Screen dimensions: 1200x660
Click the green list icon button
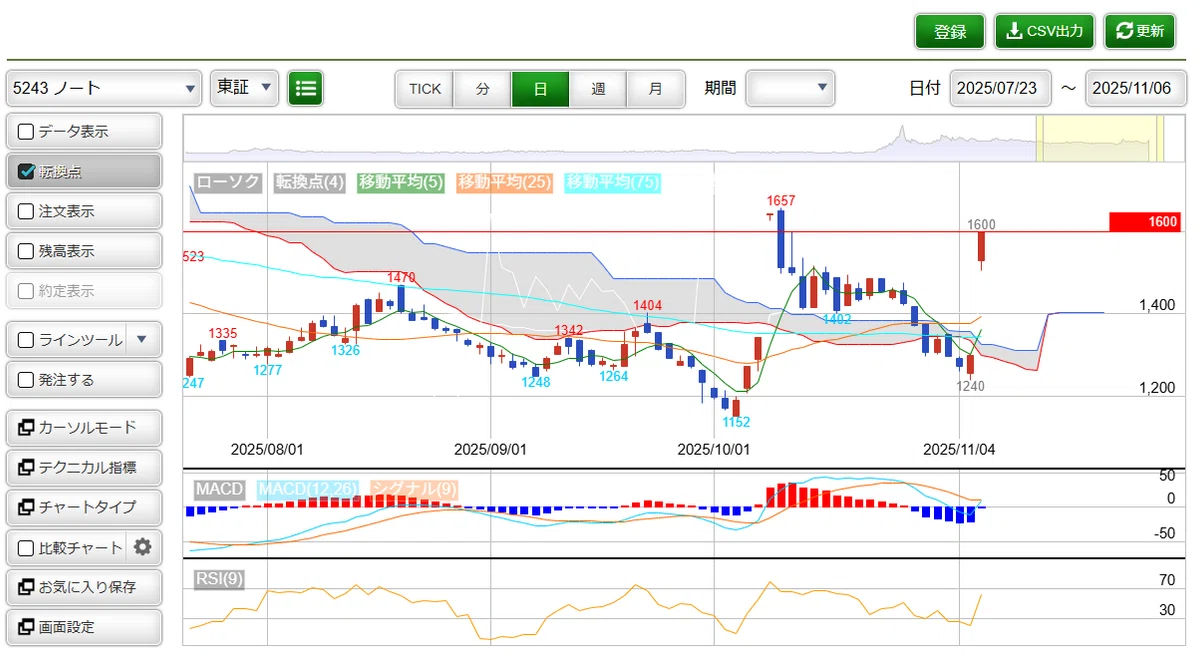tap(306, 88)
